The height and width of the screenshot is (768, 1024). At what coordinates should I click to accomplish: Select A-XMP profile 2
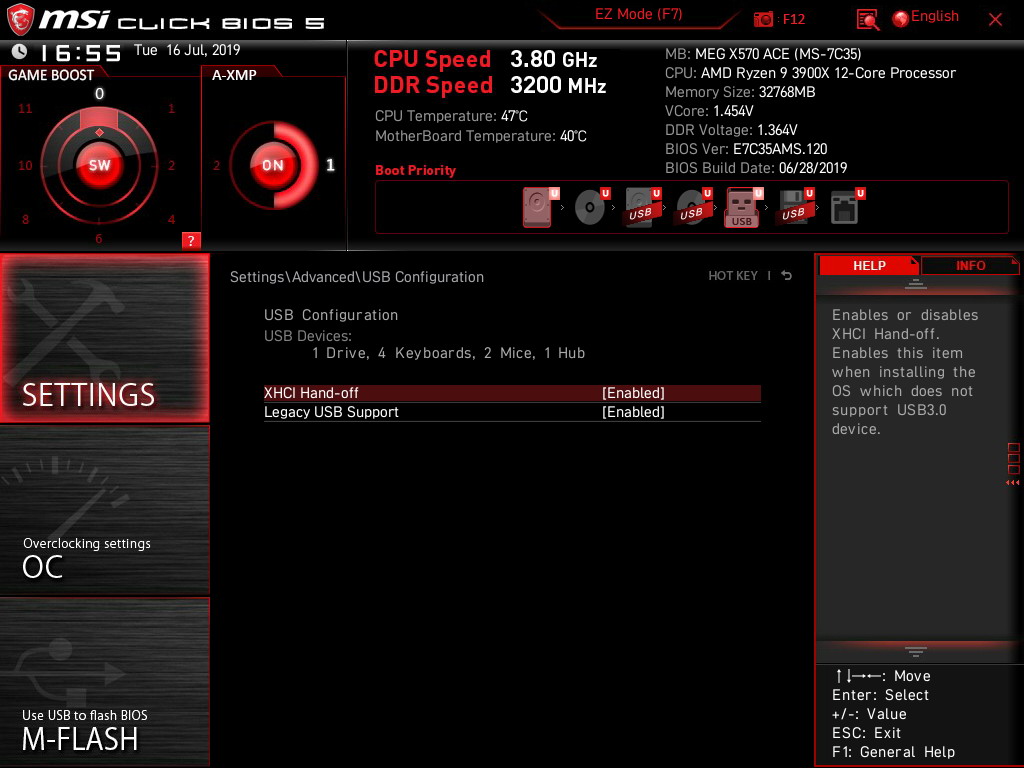(216, 166)
